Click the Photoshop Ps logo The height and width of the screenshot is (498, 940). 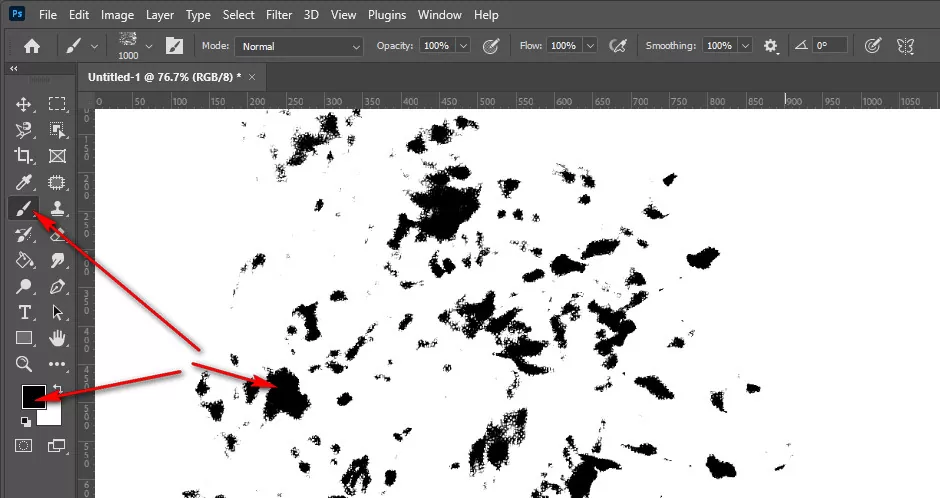tap(17, 14)
